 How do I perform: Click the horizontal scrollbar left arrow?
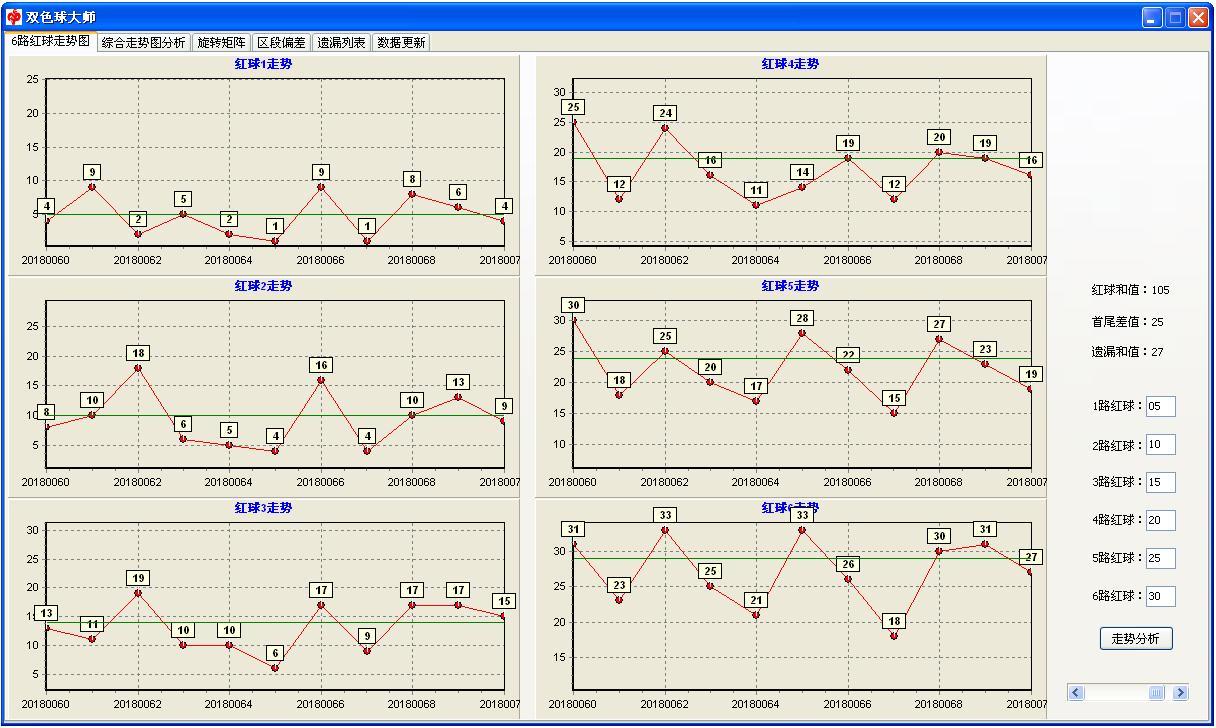point(1076,692)
